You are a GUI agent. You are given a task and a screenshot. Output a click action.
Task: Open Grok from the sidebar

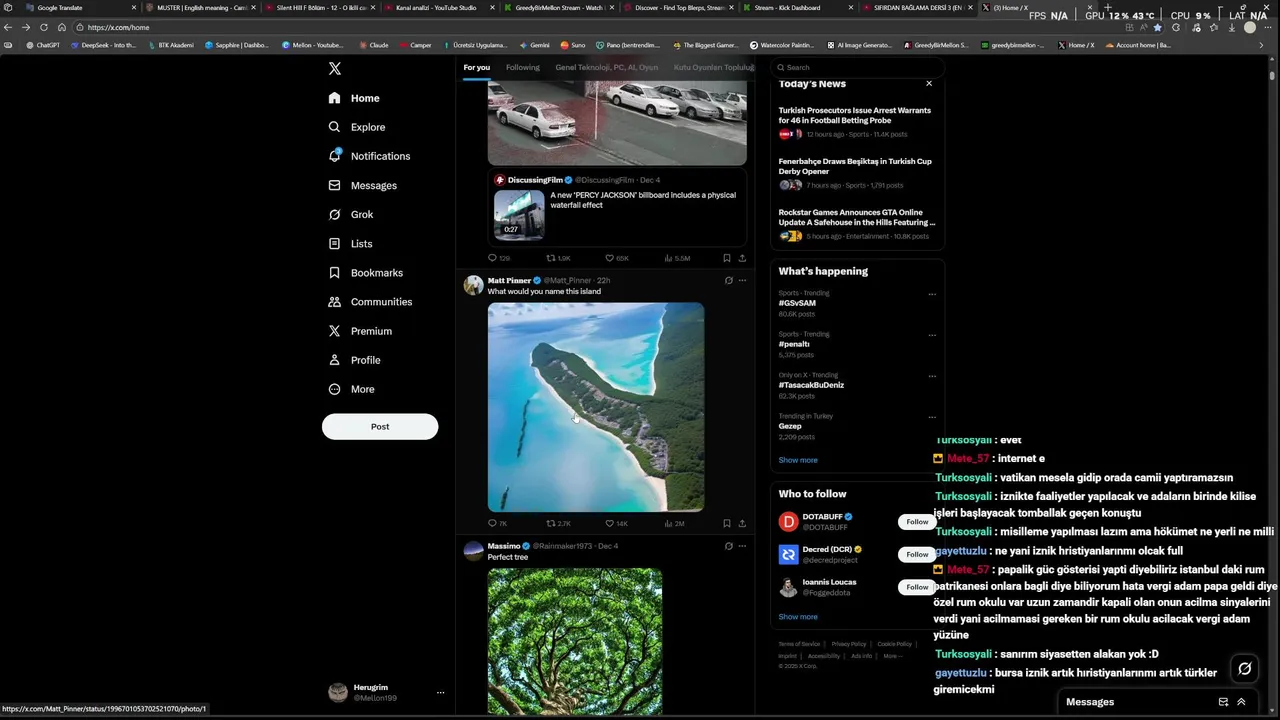tap(351, 214)
